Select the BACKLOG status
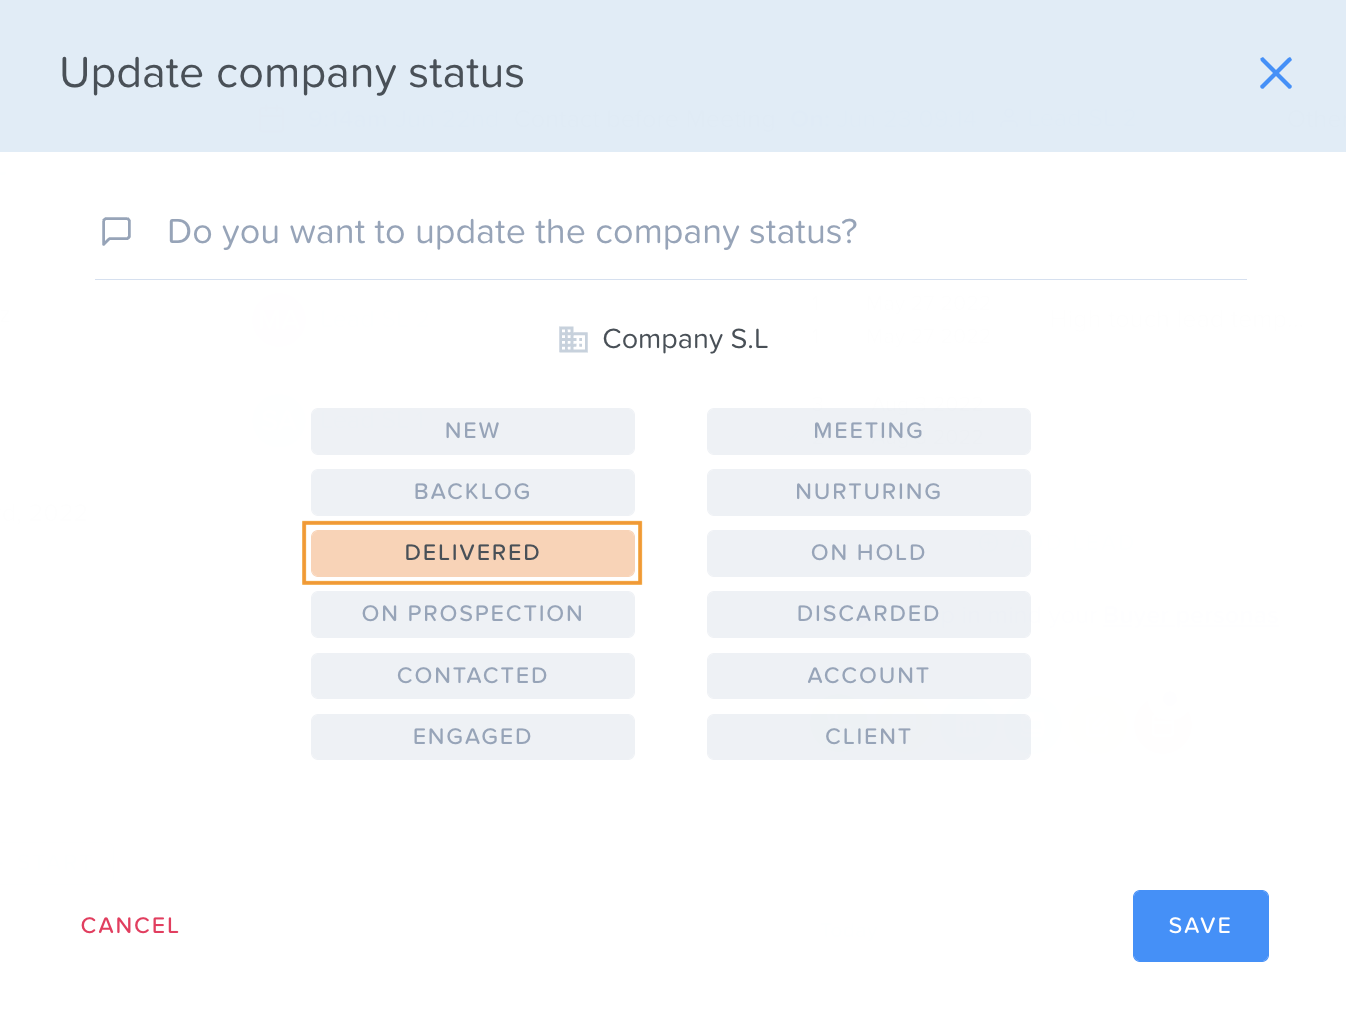 (x=472, y=492)
